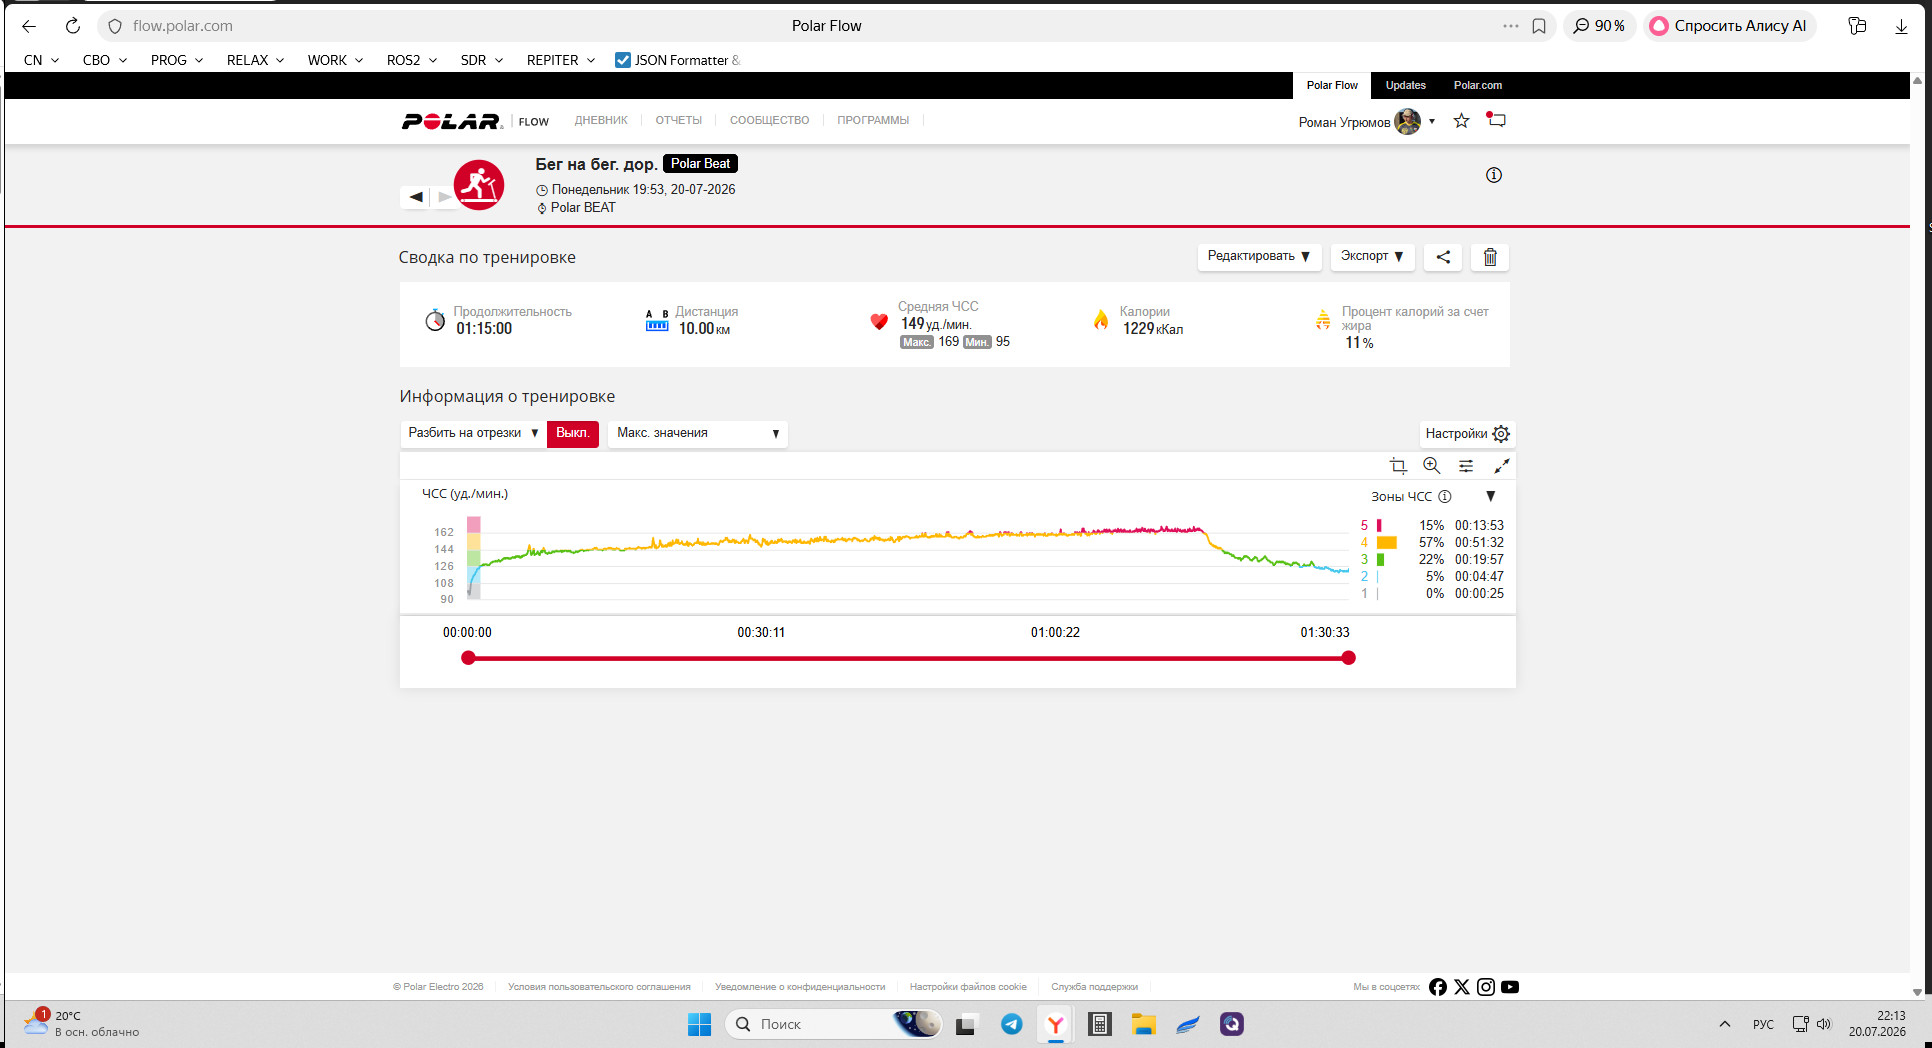1932x1048 pixels.
Task: Bookmark this page in the browser
Action: click(x=1539, y=26)
